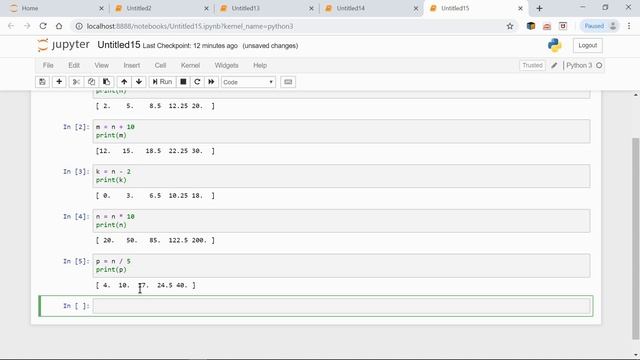Click the square-outlined extension icon

click(x=563, y=26)
